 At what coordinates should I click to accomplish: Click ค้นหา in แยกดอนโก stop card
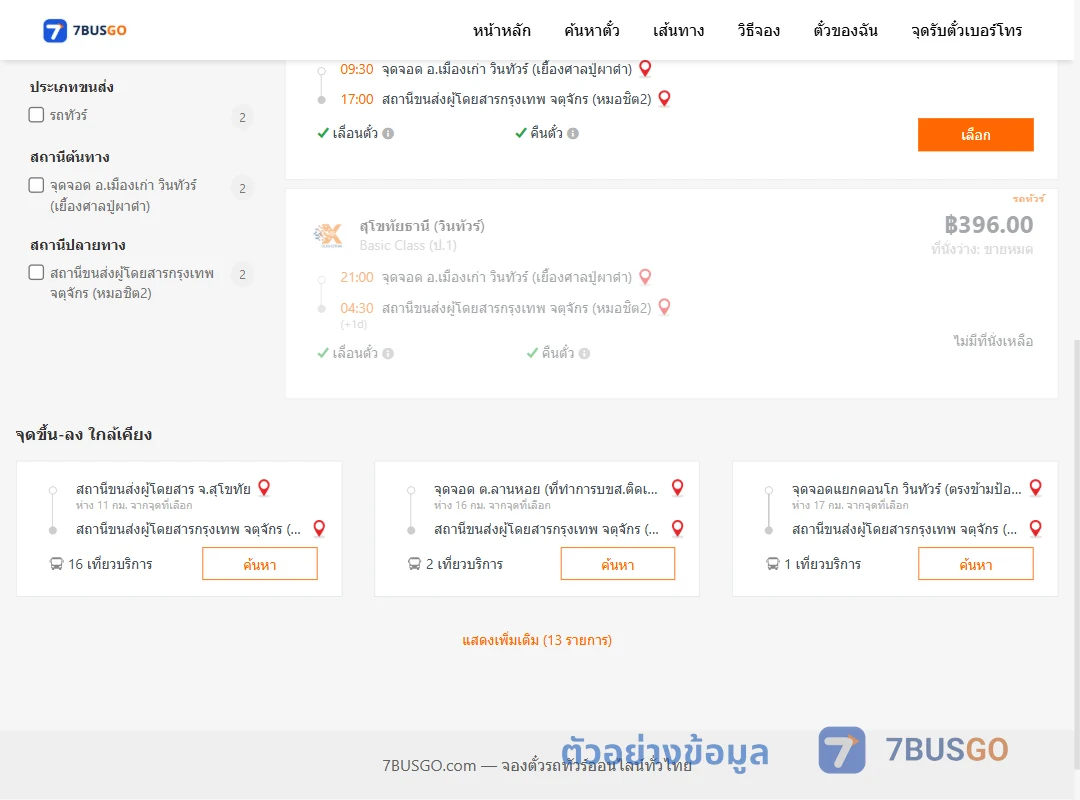pos(975,564)
